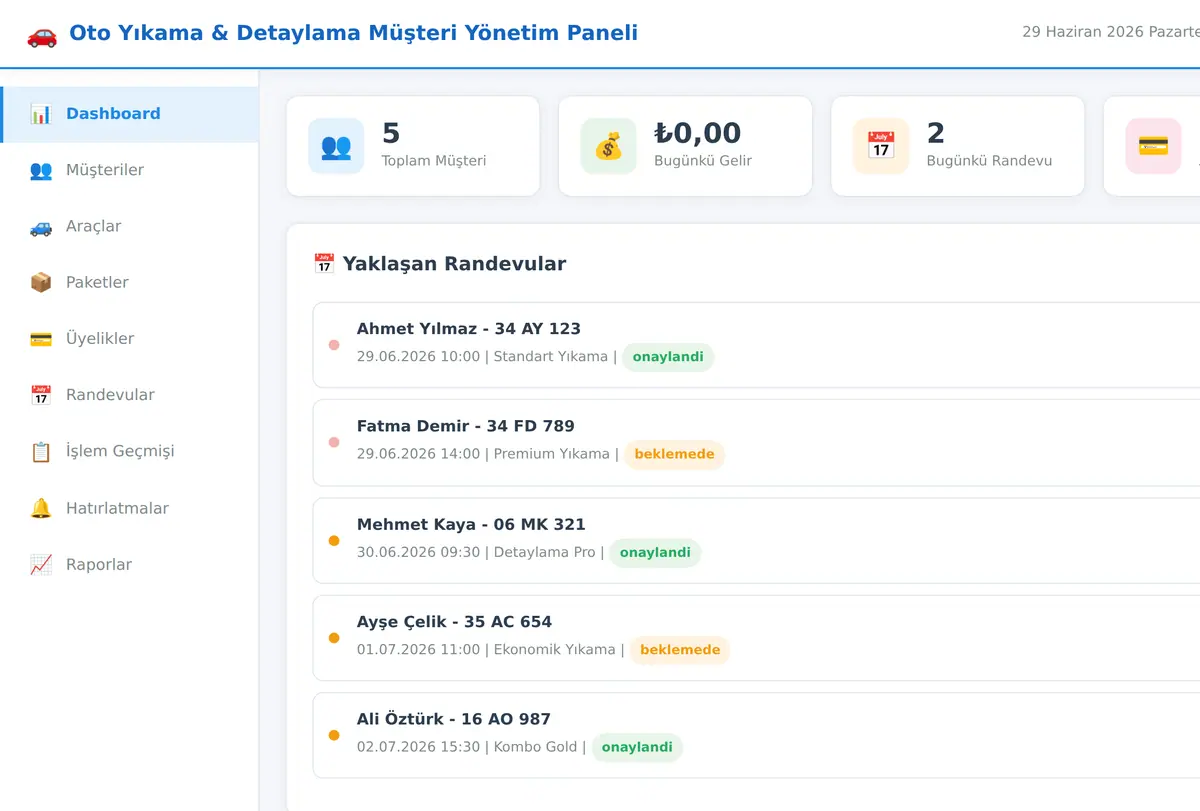
Task: Click the Hatırlatmalar bell icon
Action: tap(41, 508)
